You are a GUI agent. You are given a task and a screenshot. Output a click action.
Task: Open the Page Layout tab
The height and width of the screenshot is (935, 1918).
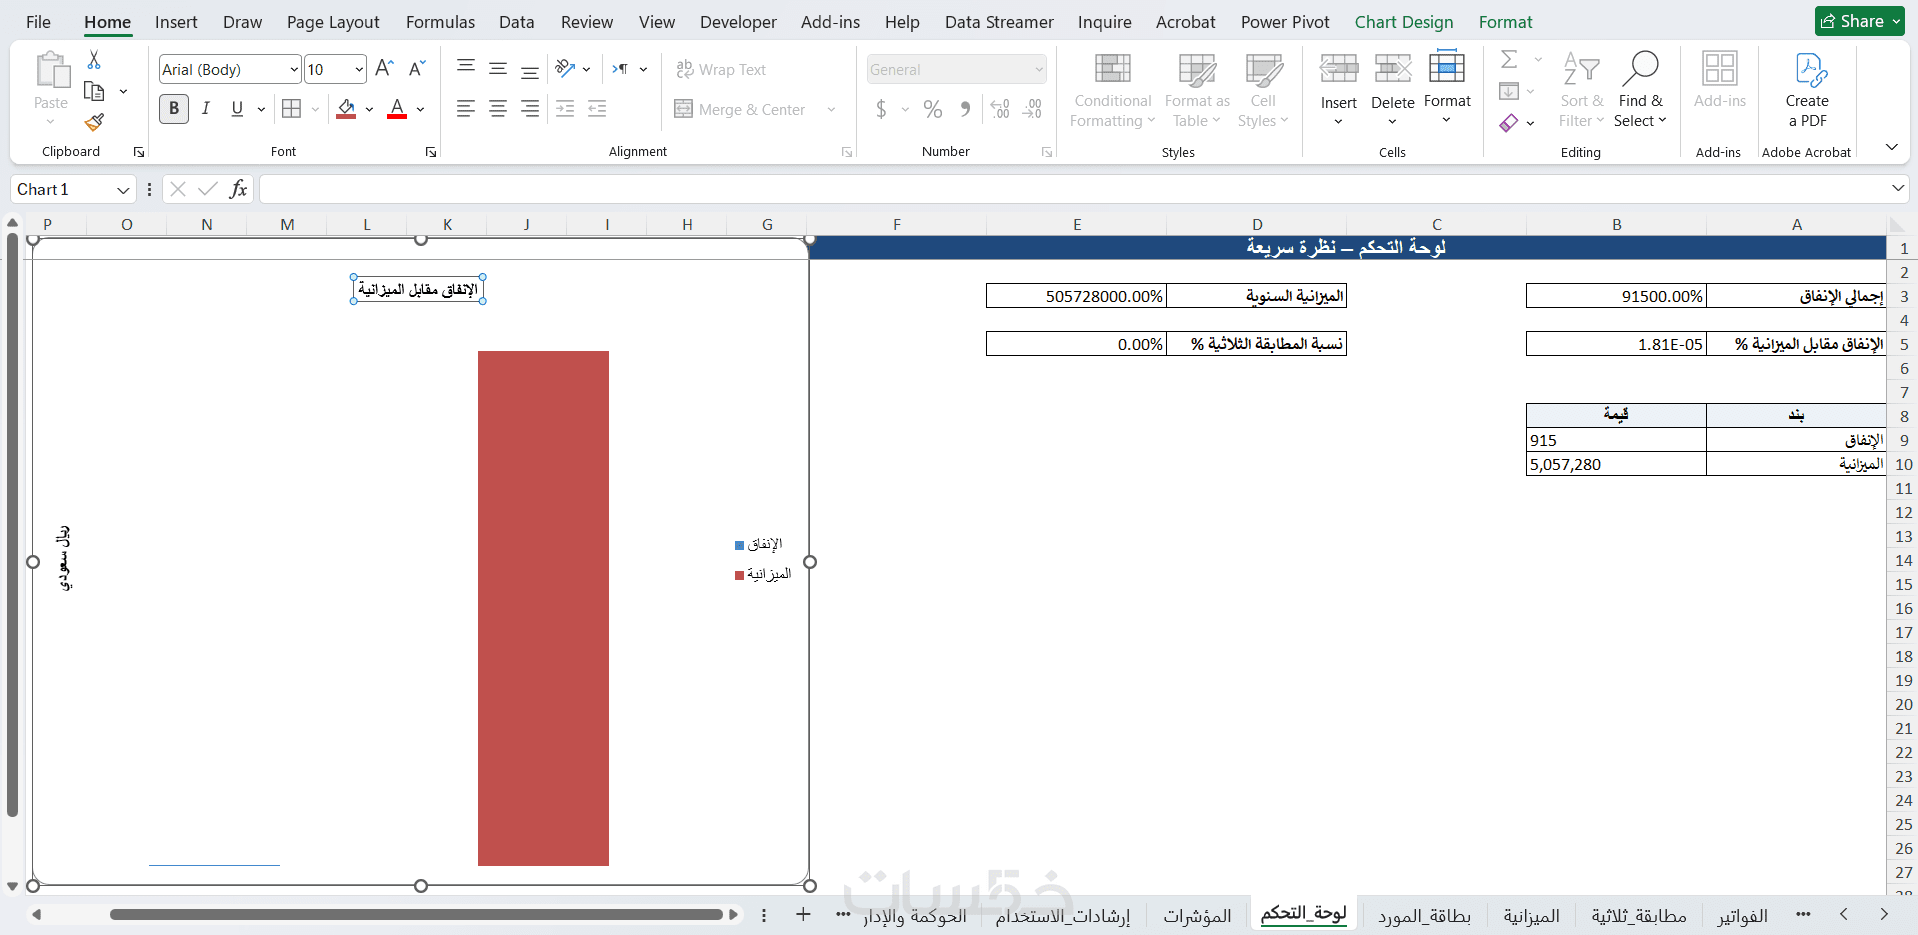pos(333,22)
